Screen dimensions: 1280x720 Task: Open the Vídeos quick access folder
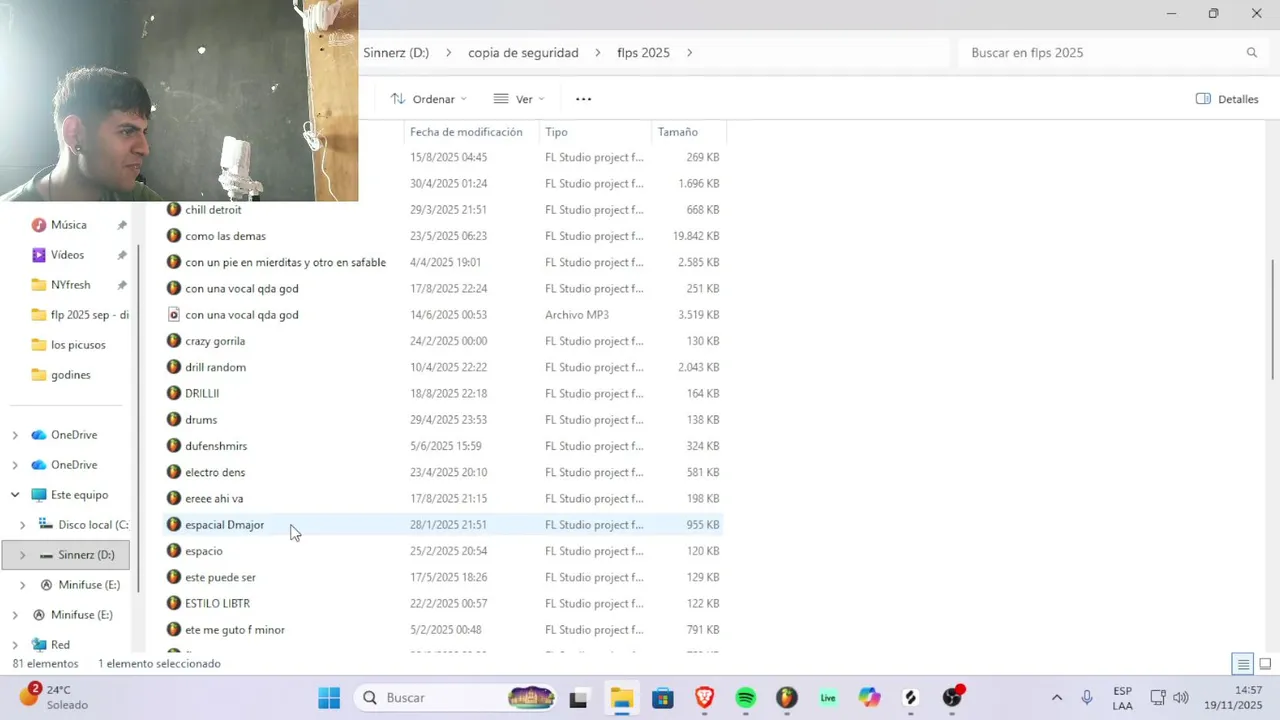(67, 255)
